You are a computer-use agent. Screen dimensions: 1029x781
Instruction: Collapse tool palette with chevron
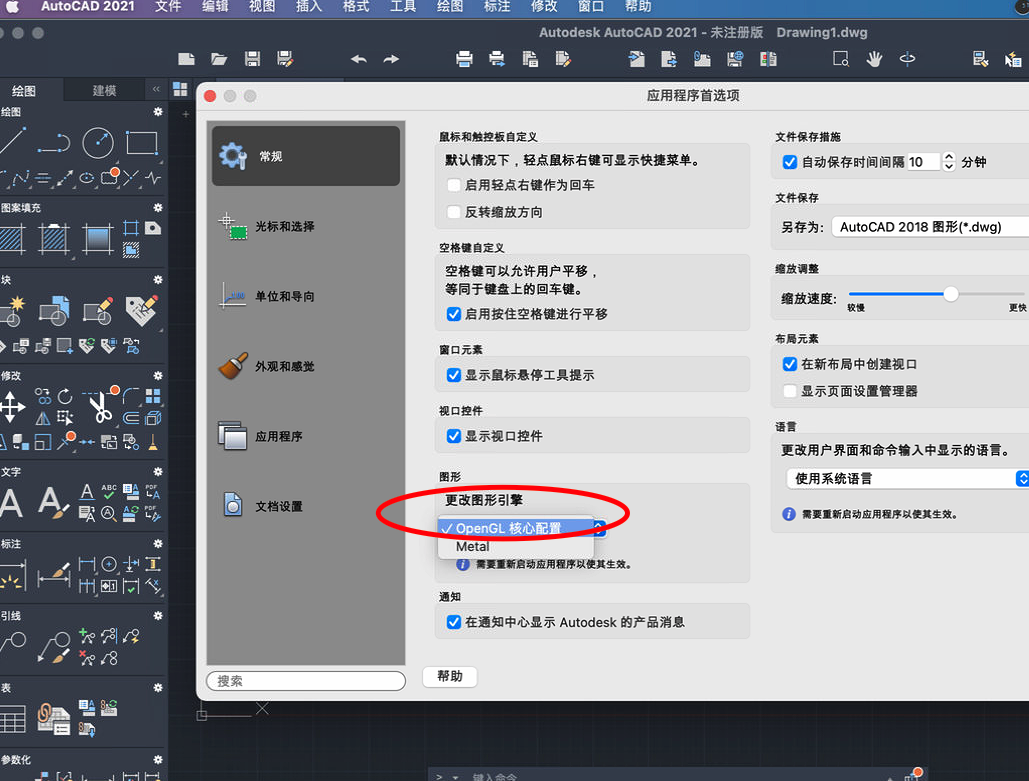click(156, 89)
